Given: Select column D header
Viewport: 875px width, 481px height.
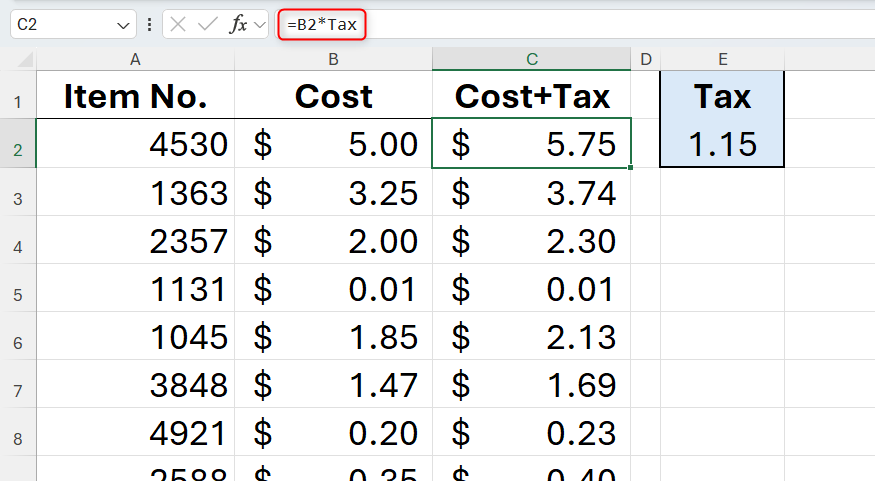Looking at the screenshot, I should (646, 59).
